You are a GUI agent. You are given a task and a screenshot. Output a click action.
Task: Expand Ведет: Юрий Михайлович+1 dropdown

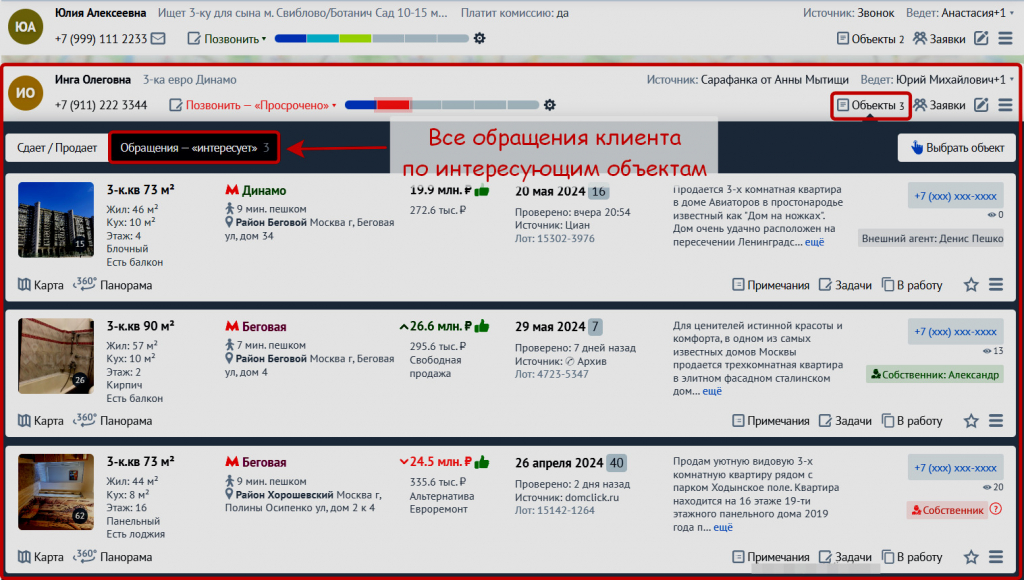click(937, 80)
